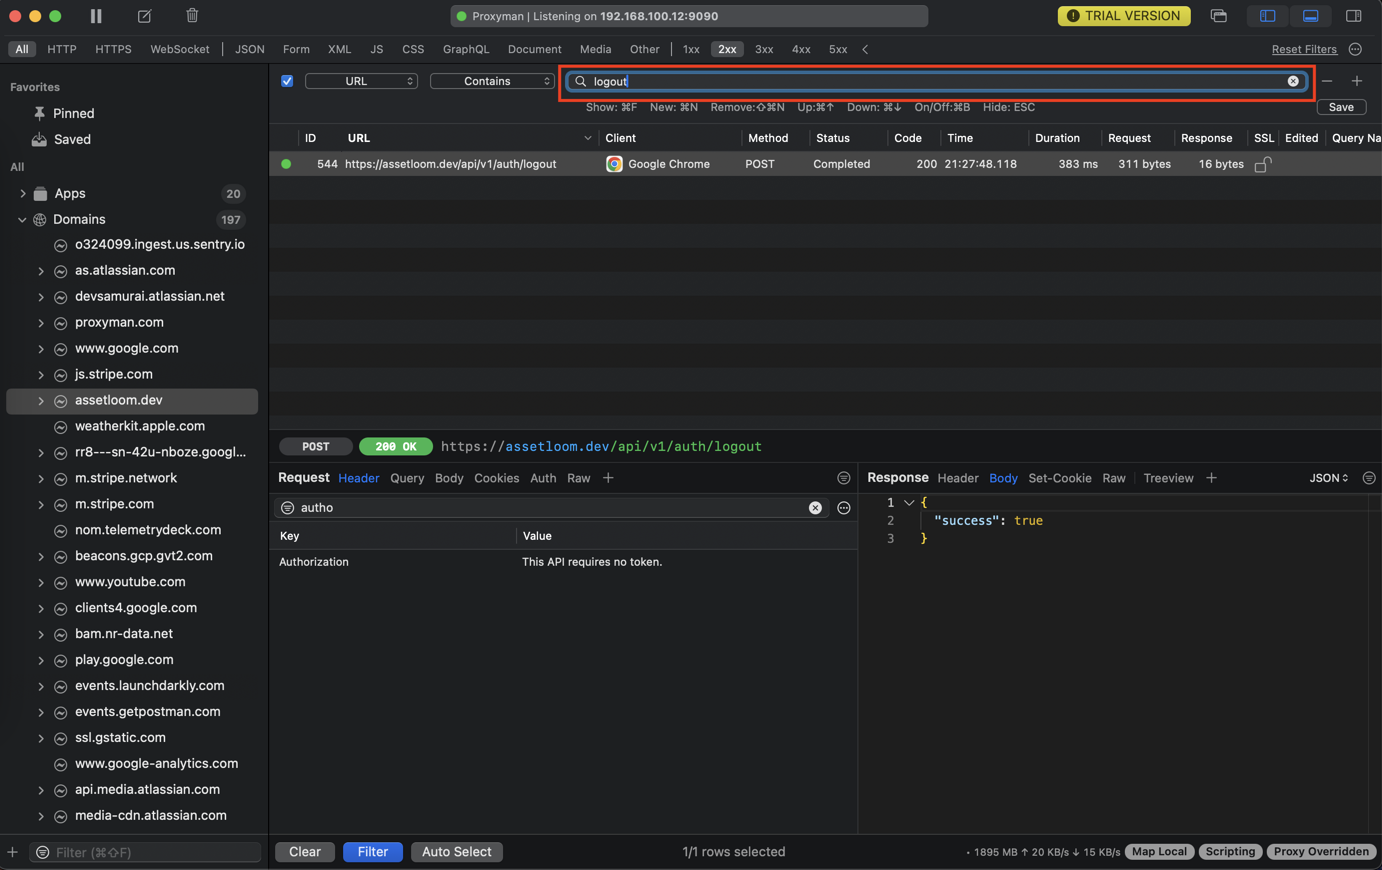The height and width of the screenshot is (870, 1382).
Task: Open the JSON format dropdown
Action: coord(1328,478)
